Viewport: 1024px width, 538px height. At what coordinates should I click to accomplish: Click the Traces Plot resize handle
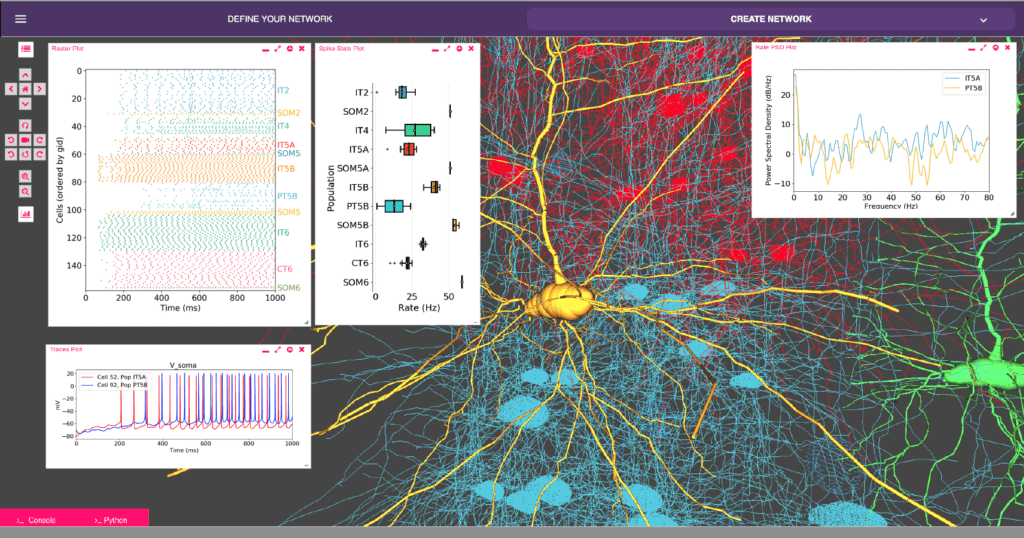click(305, 463)
